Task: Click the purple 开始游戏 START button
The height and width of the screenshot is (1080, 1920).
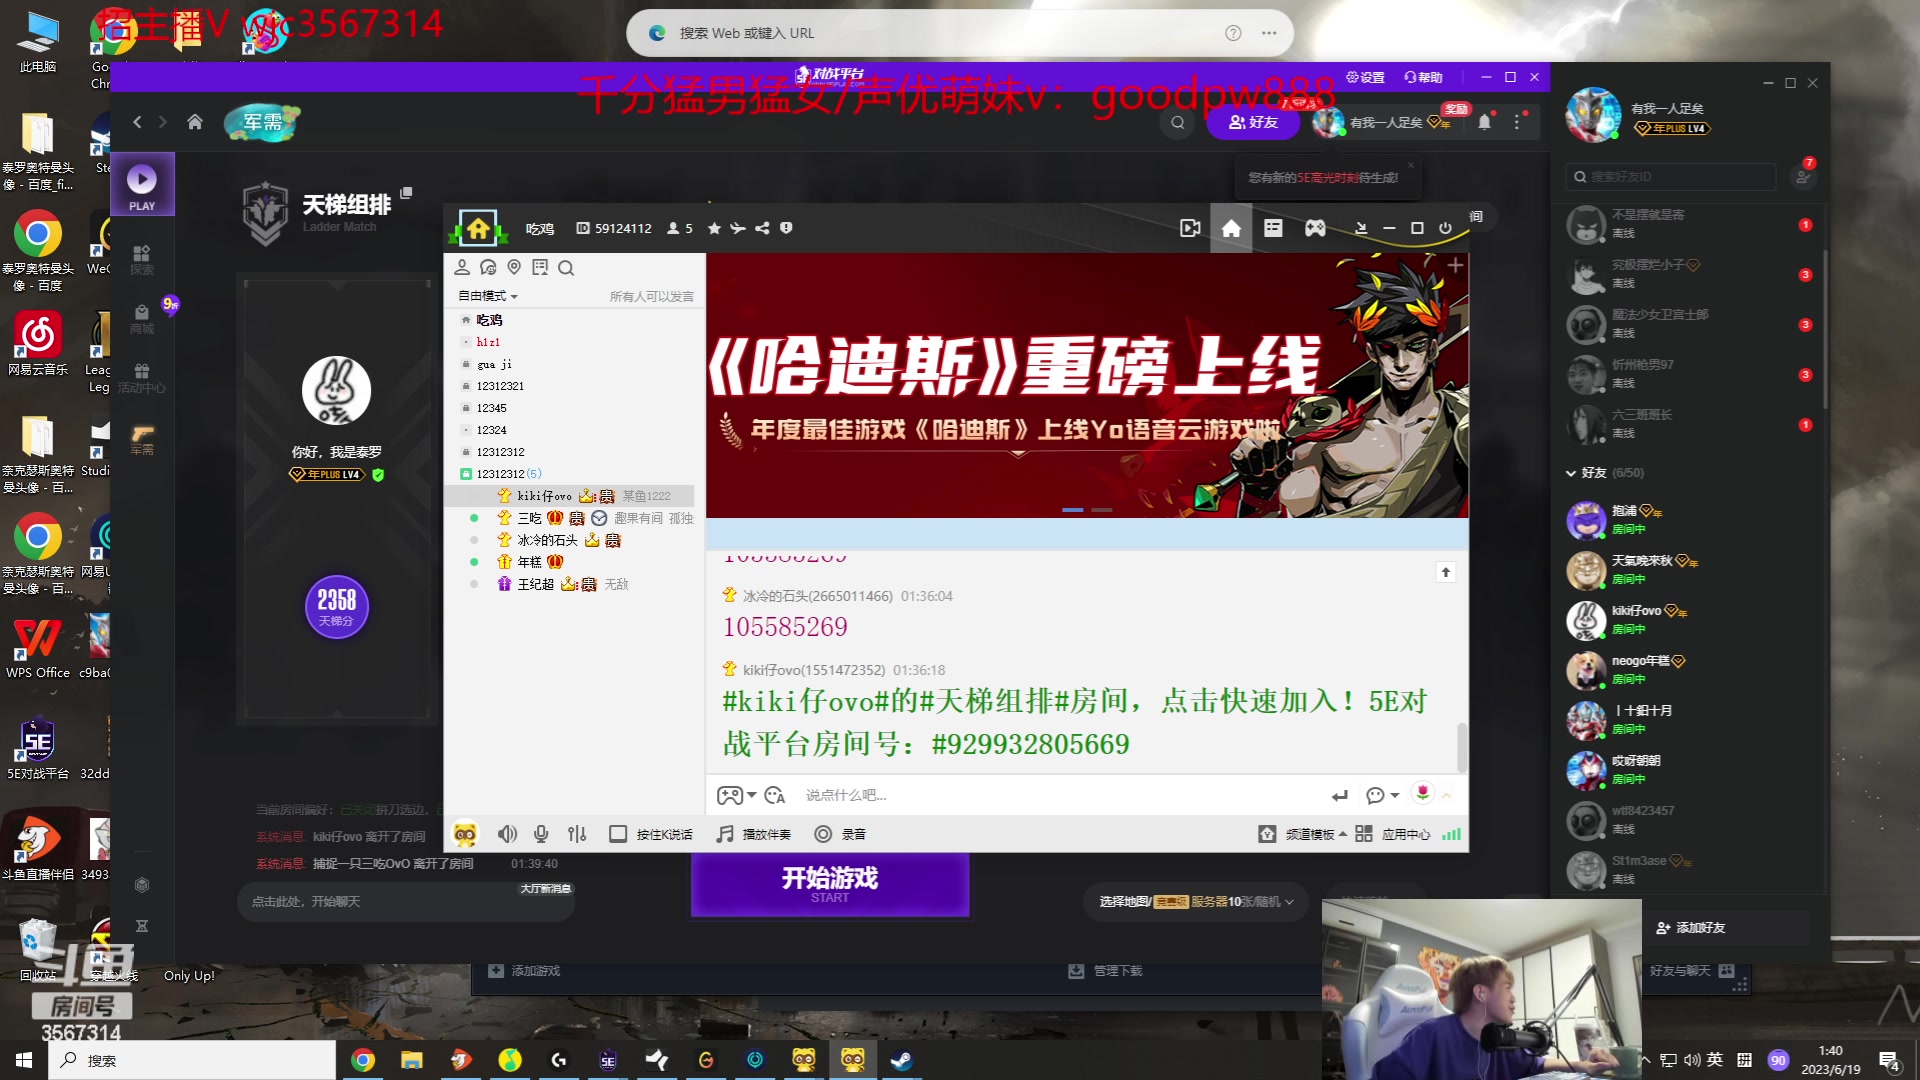Action: 830,884
